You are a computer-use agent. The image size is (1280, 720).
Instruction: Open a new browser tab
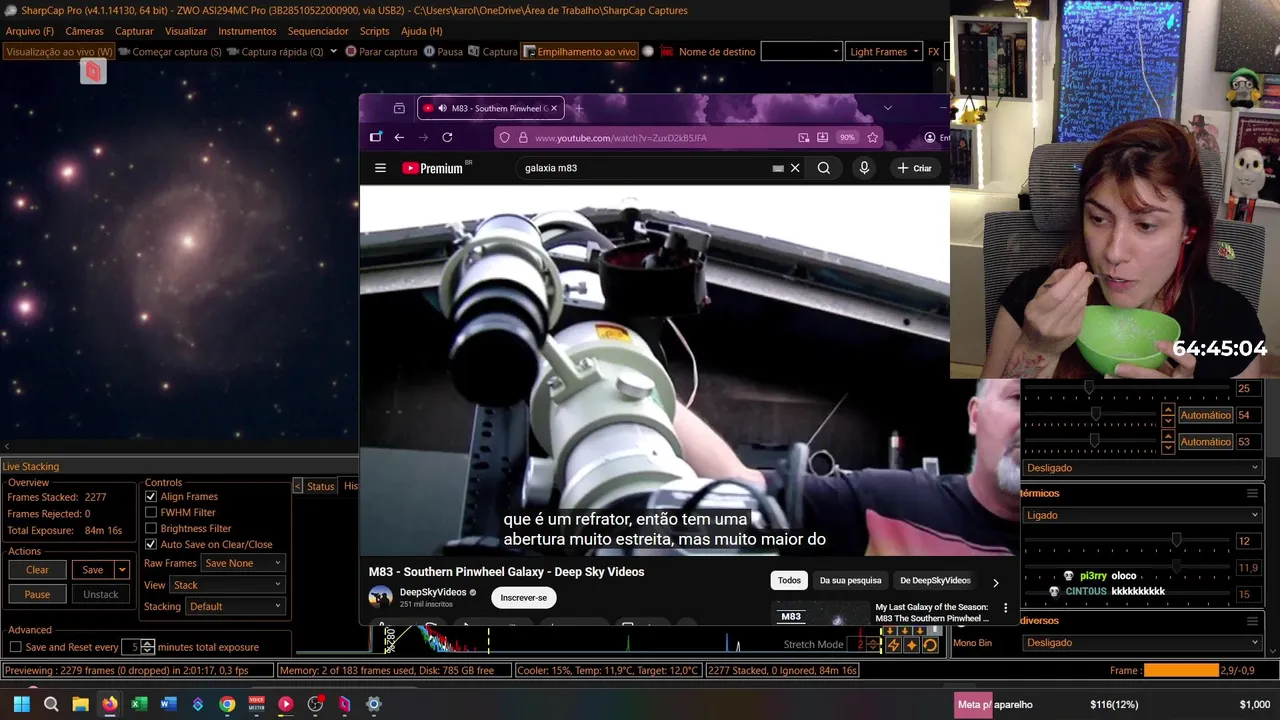point(579,108)
